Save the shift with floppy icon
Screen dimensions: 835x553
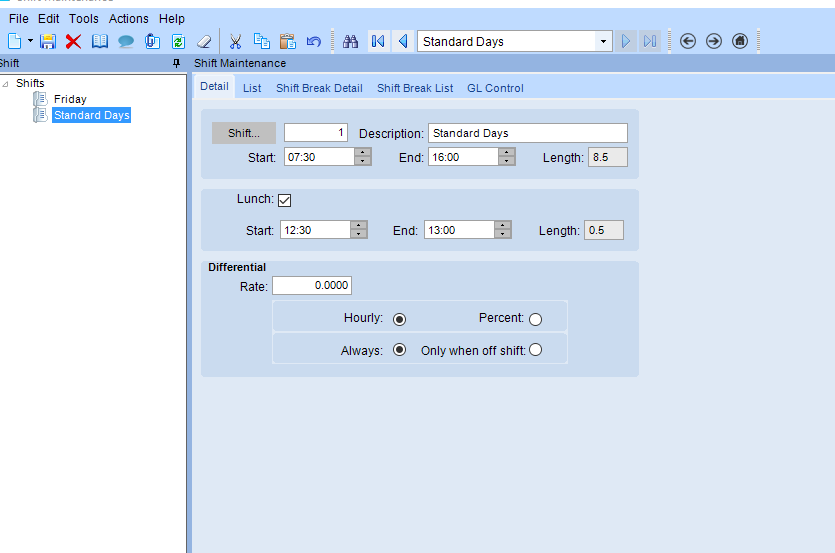(48, 41)
